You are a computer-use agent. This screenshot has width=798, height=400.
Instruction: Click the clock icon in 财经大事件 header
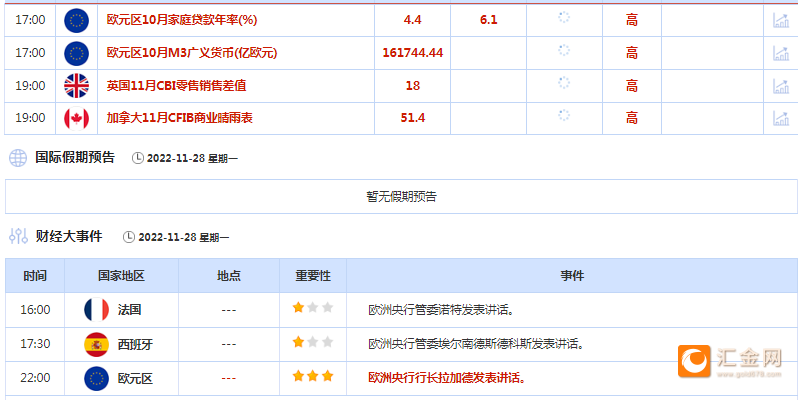[129, 237]
